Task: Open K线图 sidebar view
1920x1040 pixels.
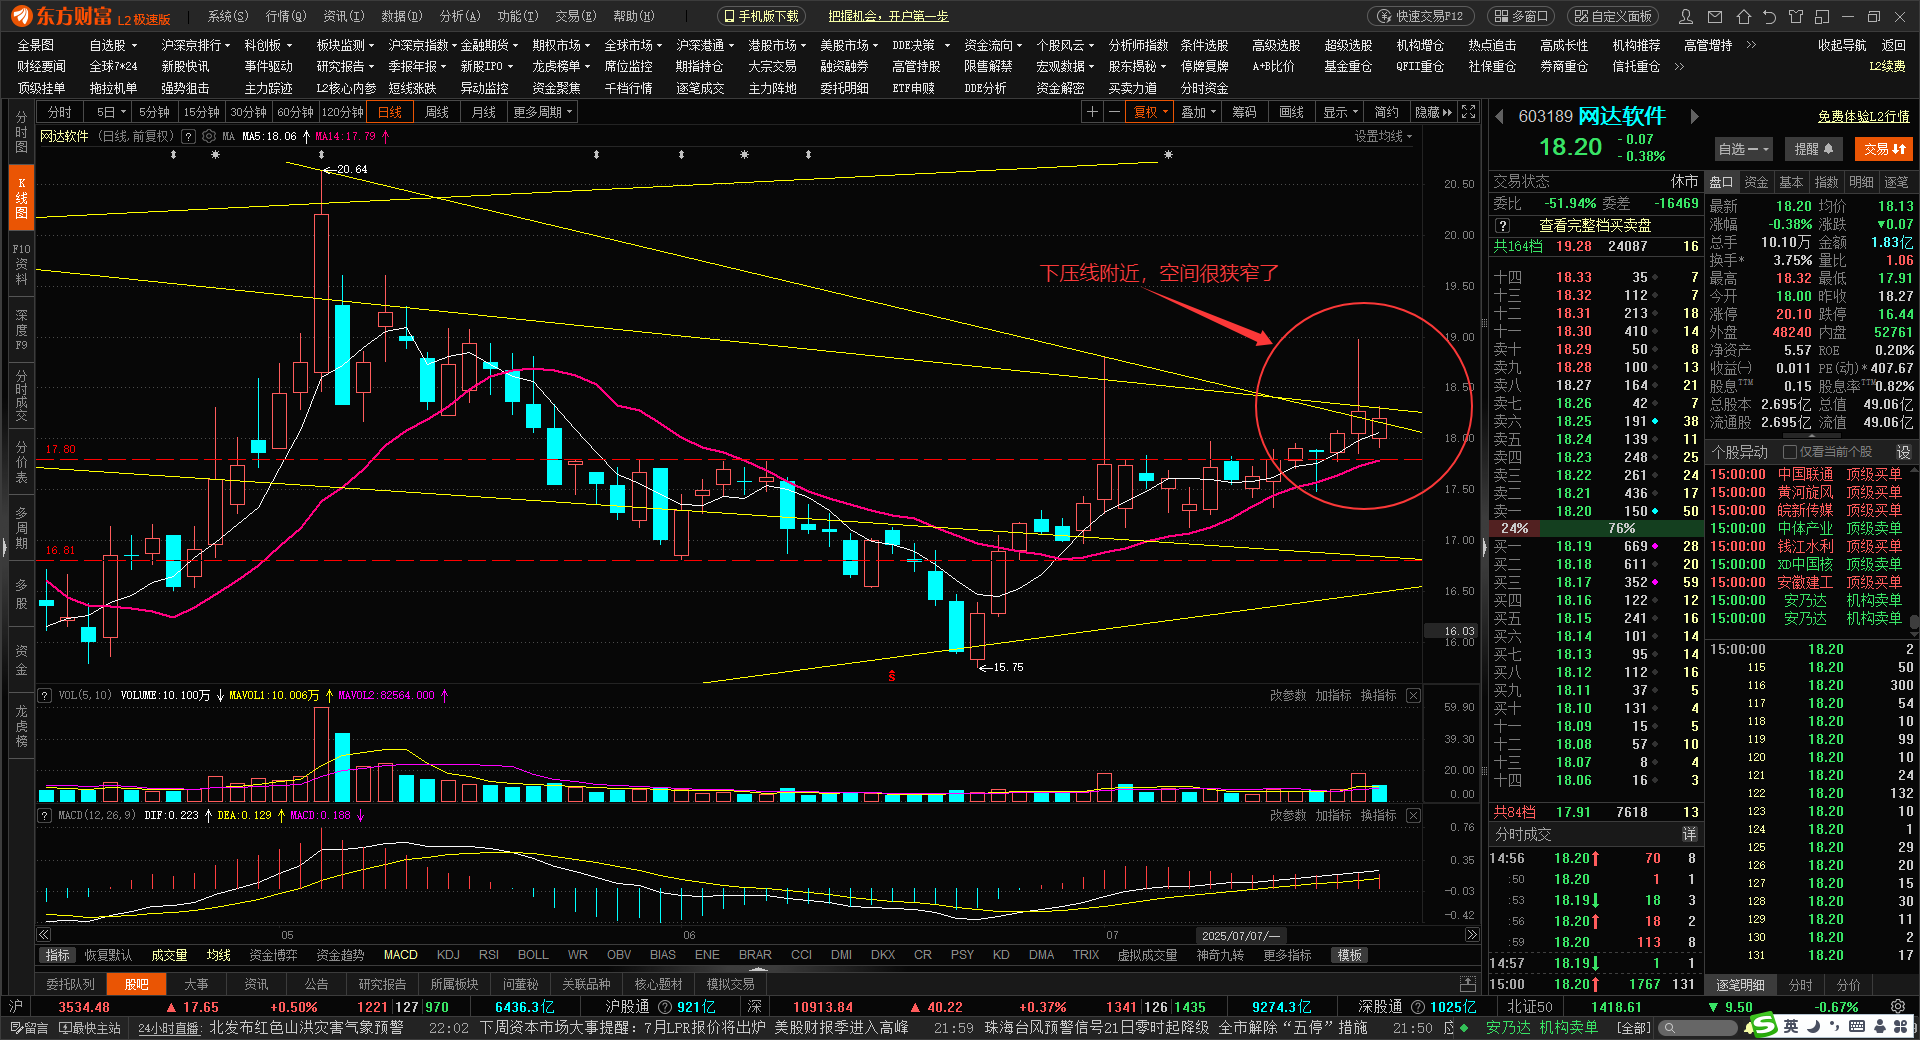Action: click(x=21, y=198)
